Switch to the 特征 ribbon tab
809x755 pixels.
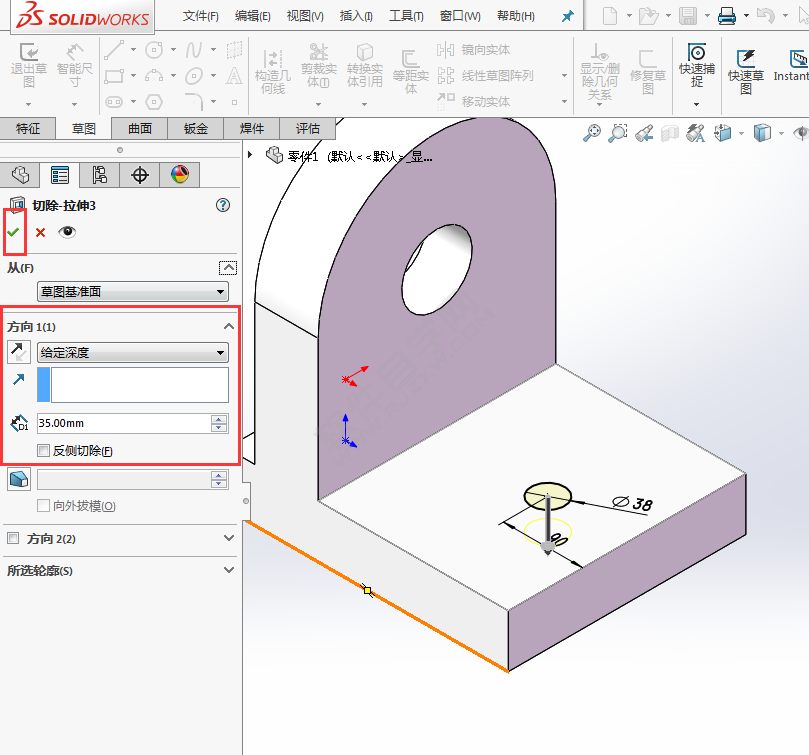28,128
